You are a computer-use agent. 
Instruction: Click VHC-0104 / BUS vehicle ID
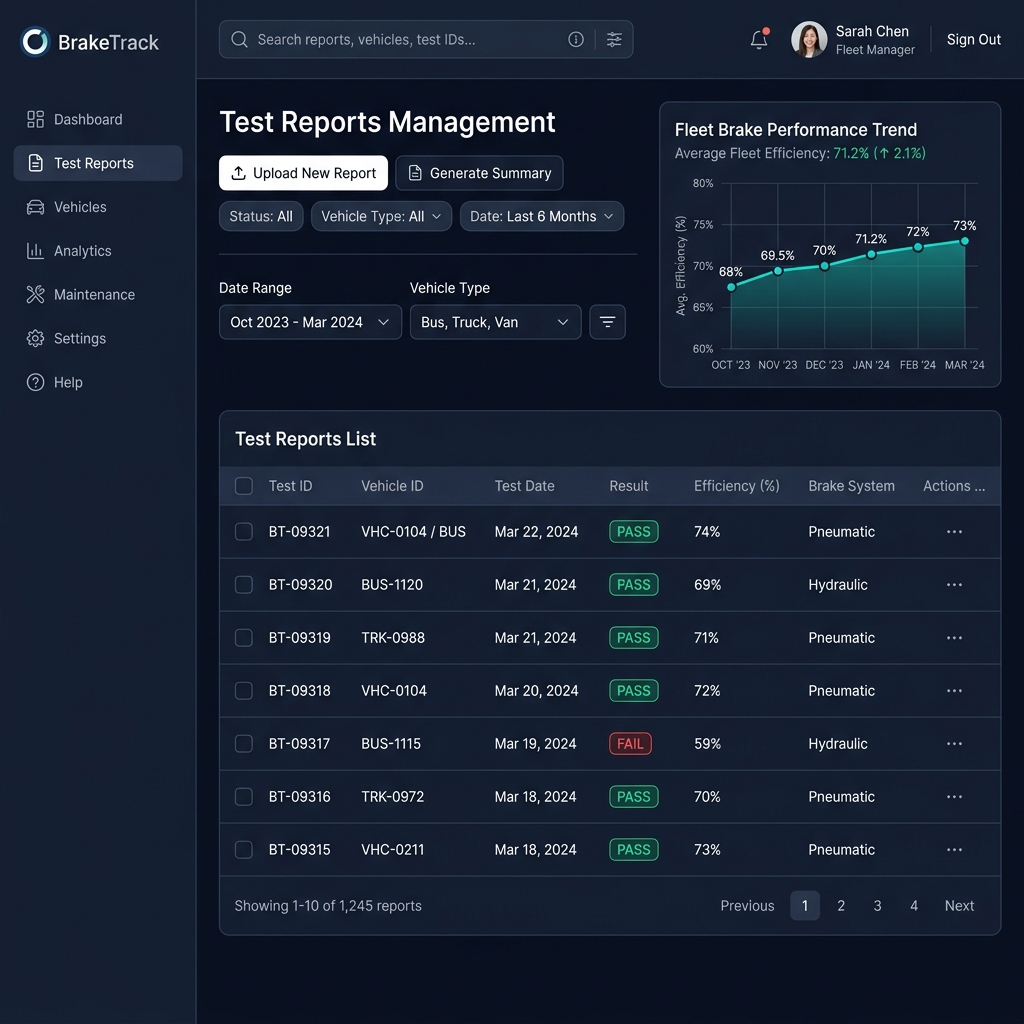tap(413, 532)
